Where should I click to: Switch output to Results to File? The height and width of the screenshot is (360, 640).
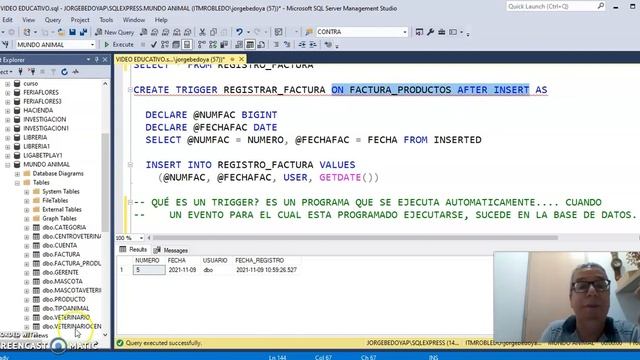(261, 44)
